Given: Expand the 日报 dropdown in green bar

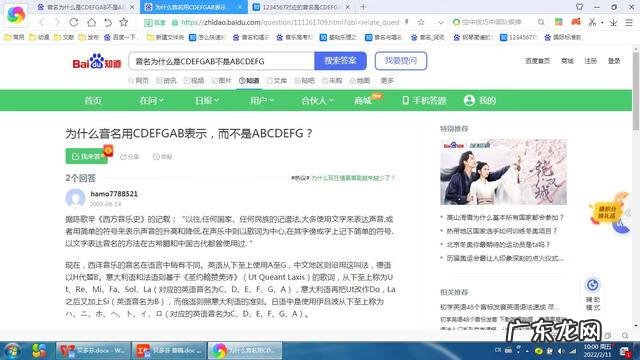Looking at the screenshot, I should click(x=207, y=100).
